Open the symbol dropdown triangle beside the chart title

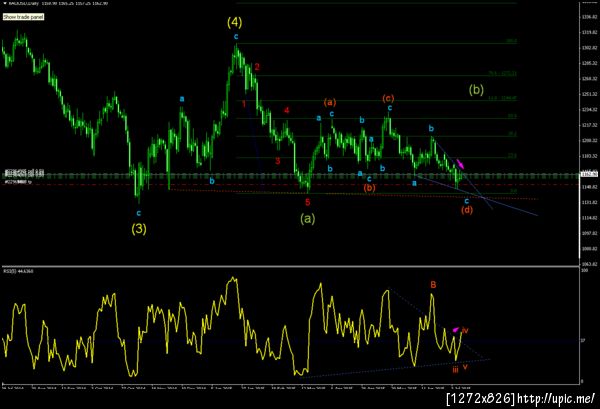point(5,3)
